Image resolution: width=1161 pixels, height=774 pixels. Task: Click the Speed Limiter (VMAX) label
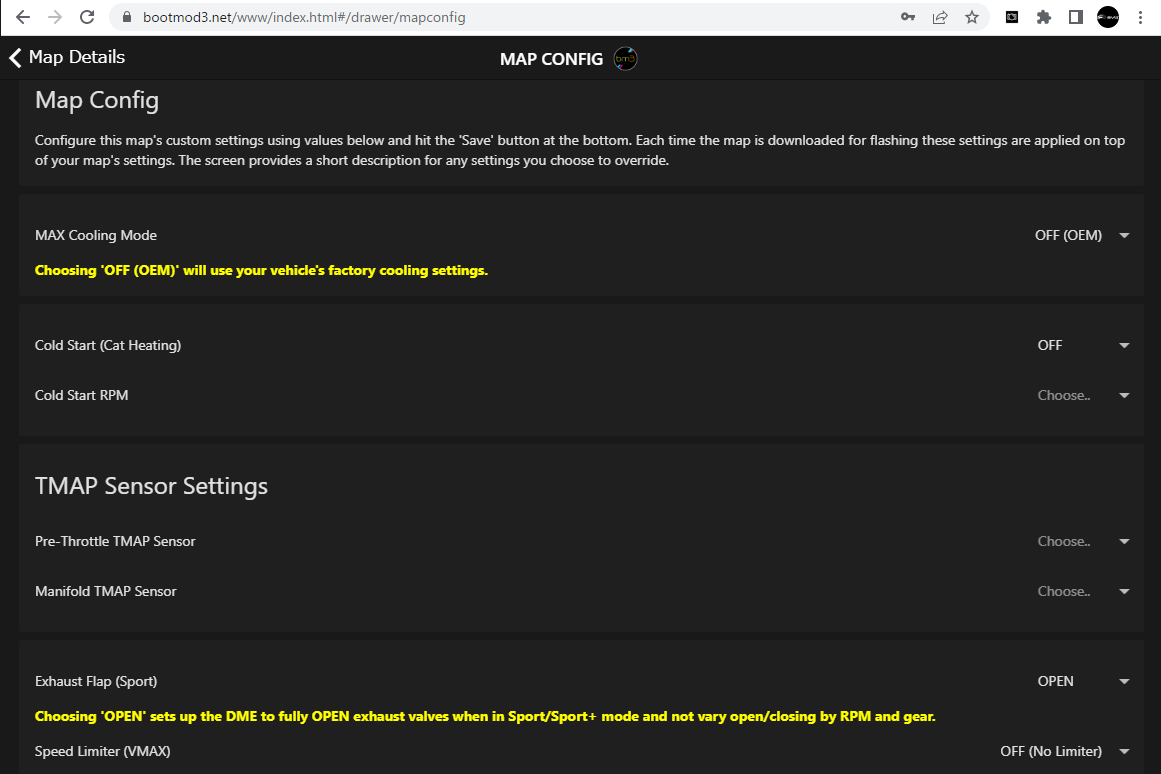102,752
